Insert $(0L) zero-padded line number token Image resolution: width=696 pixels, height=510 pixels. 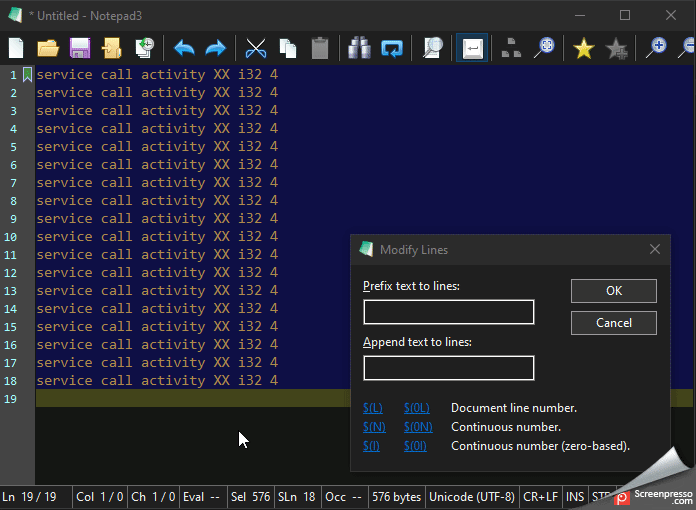(x=416, y=408)
